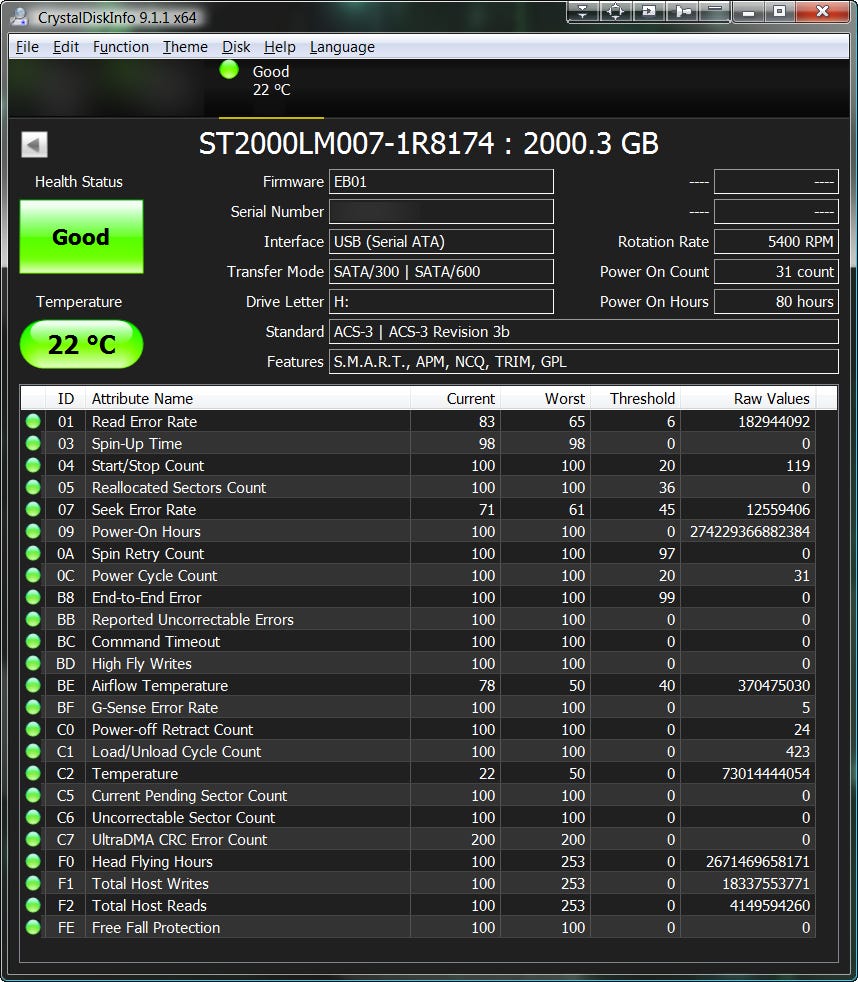Click the Attribute Name column header

(247, 398)
